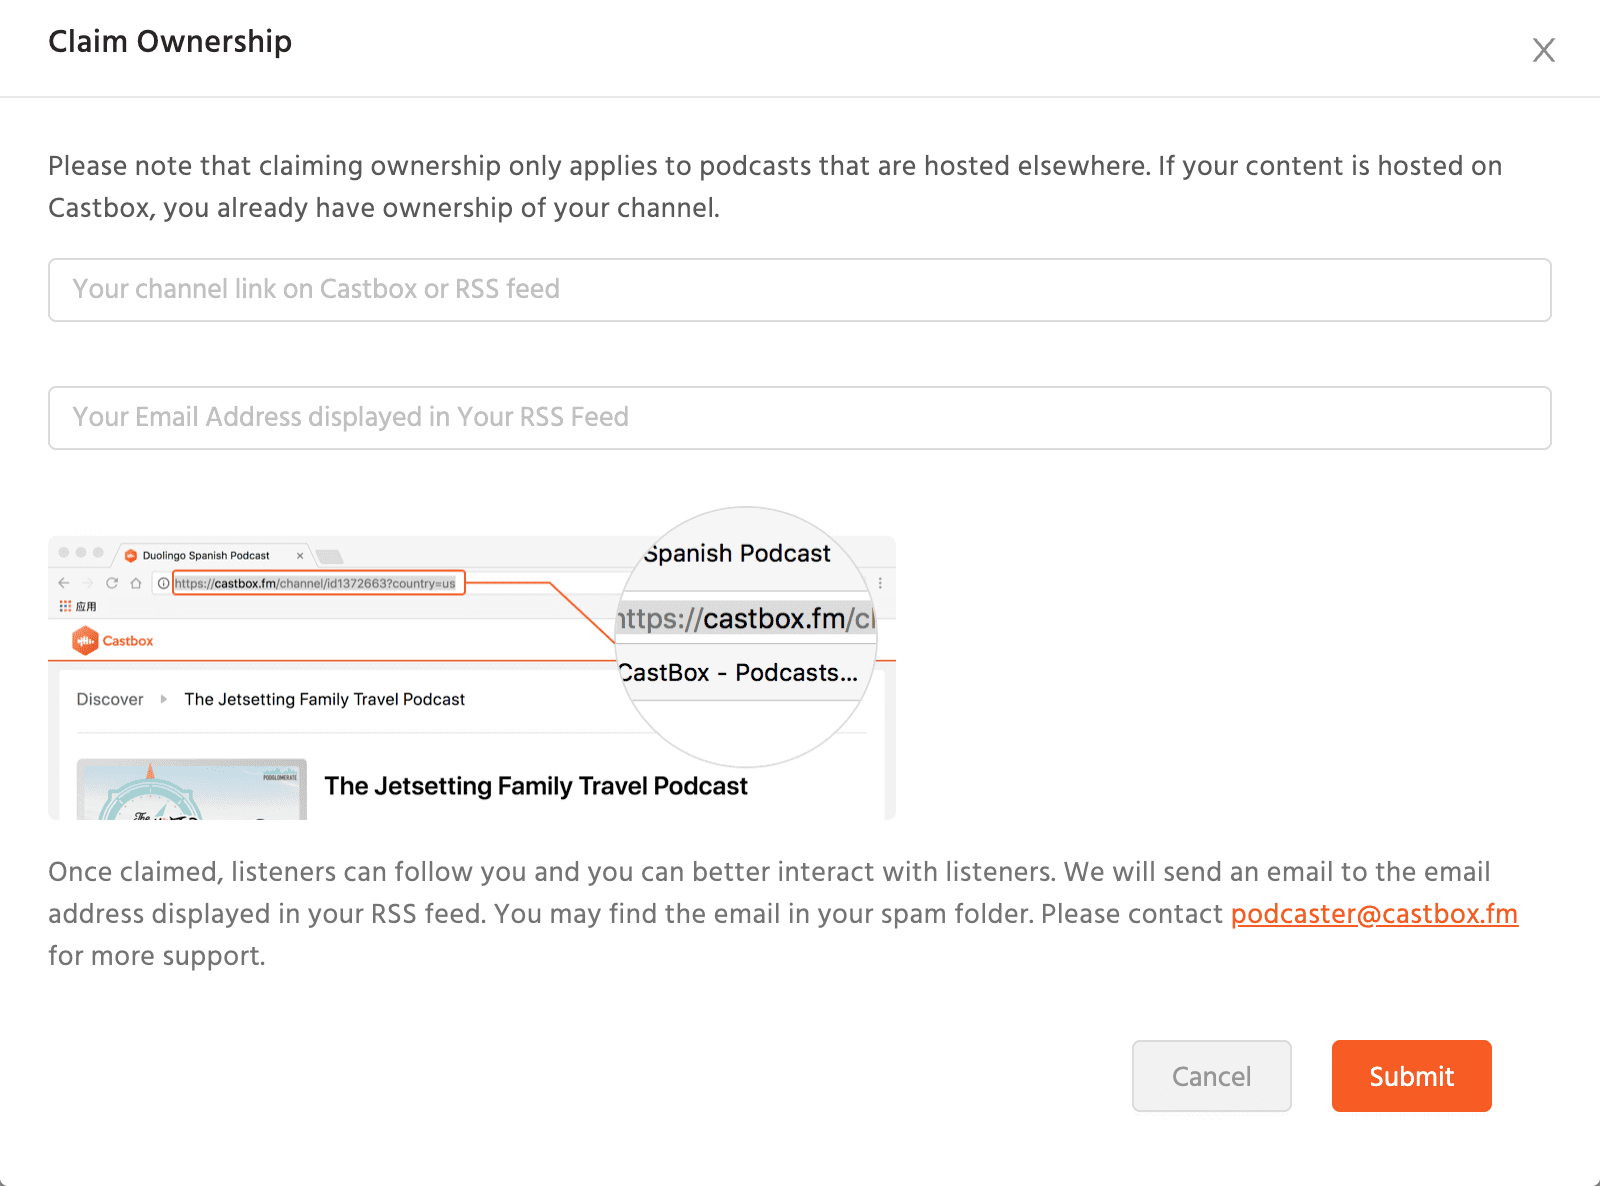Click the channel link or RSS feed field
Screen dimensions: 1600x1186
point(799,290)
